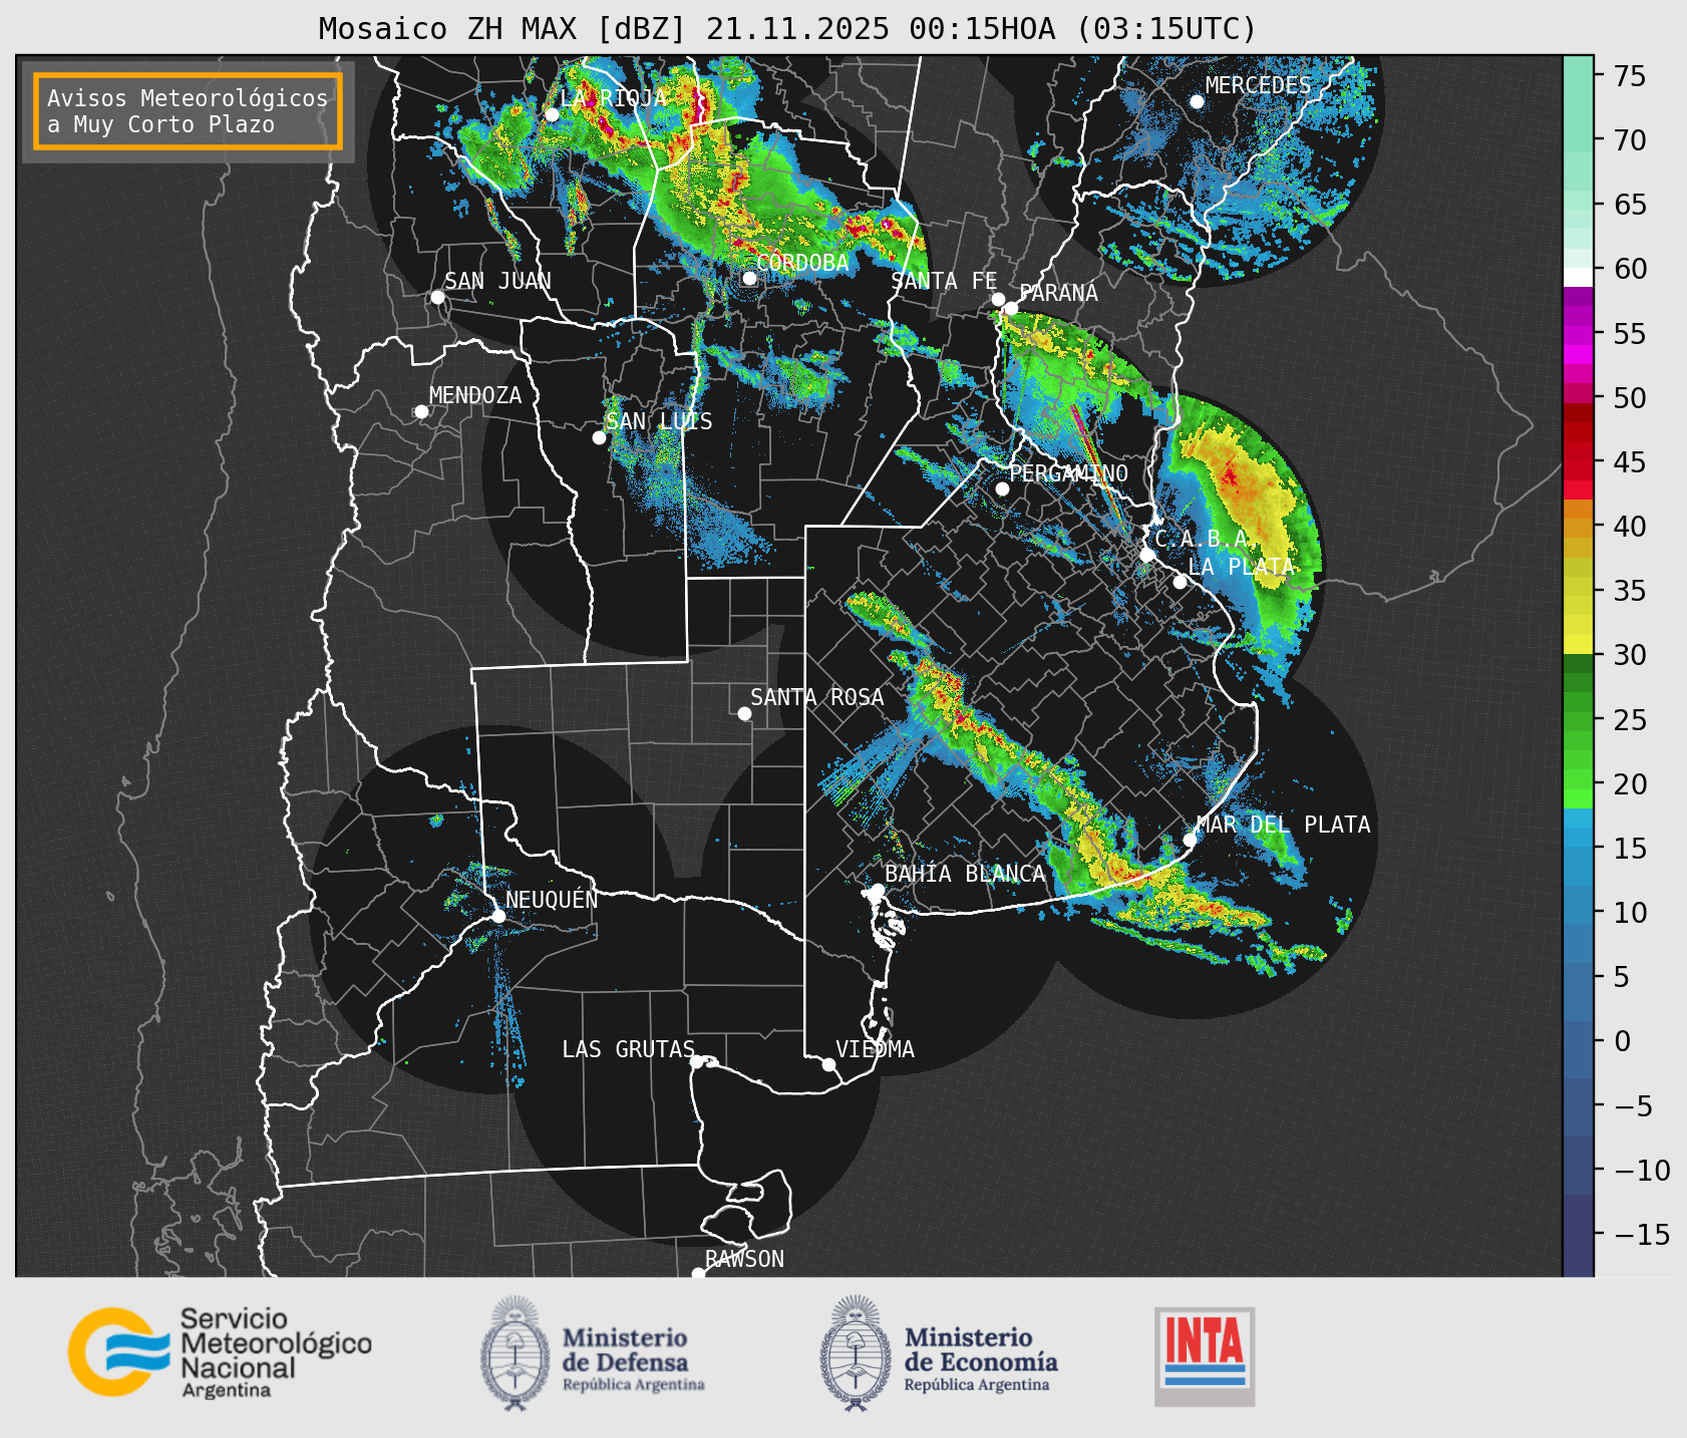Viewport: 1687px width, 1438px height.
Task: Click the San Luis city marker
Action: tap(599, 438)
